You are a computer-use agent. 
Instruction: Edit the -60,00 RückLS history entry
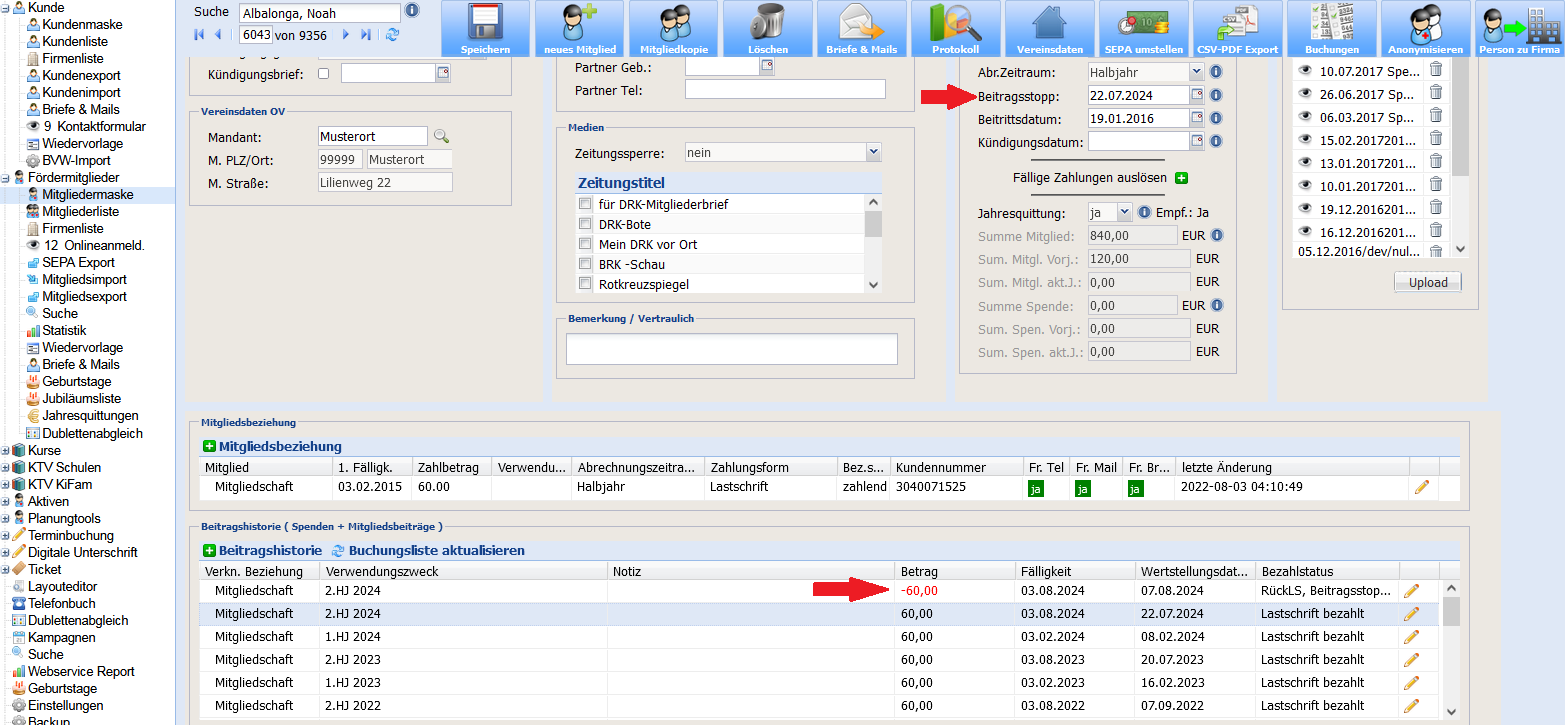click(x=1412, y=590)
